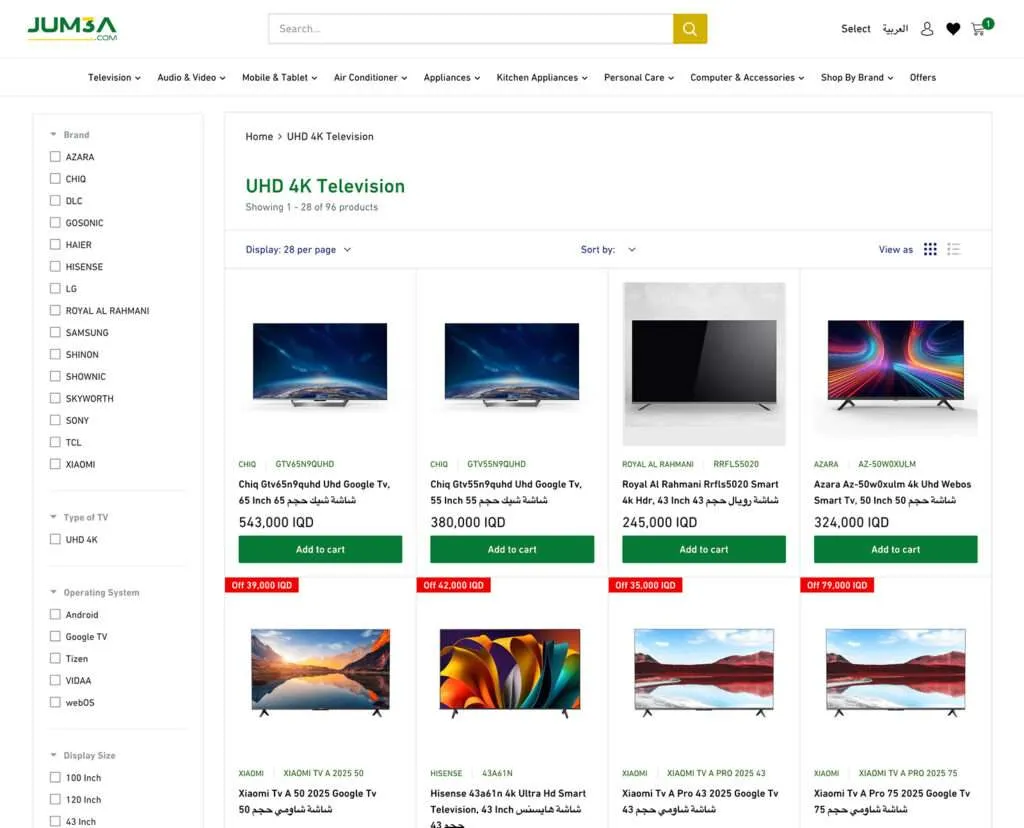The height and width of the screenshot is (828, 1024).
Task: Open the Audio & Video menu
Action: click(191, 77)
